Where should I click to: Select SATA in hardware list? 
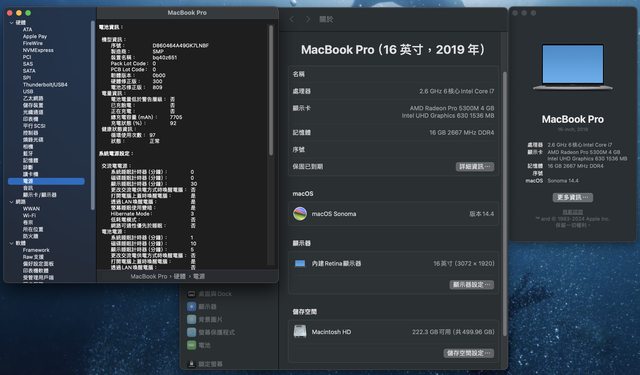click(x=29, y=71)
